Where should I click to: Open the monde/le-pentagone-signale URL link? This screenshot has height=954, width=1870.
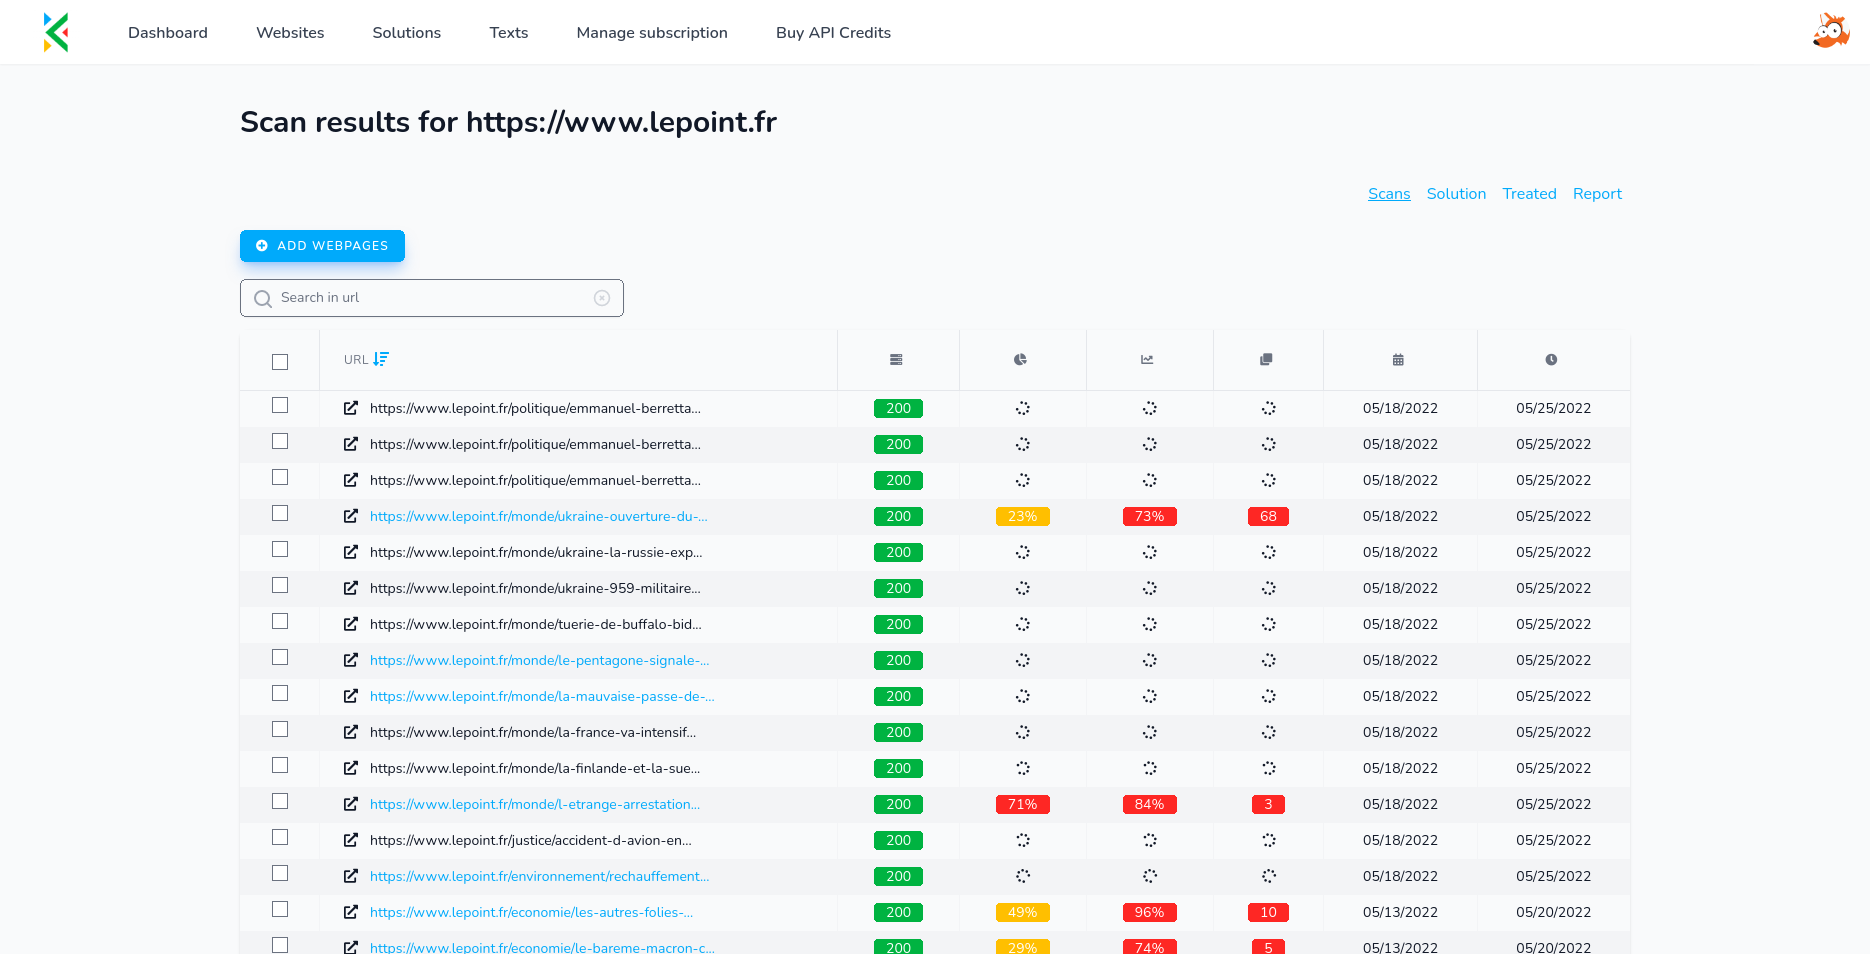click(540, 660)
